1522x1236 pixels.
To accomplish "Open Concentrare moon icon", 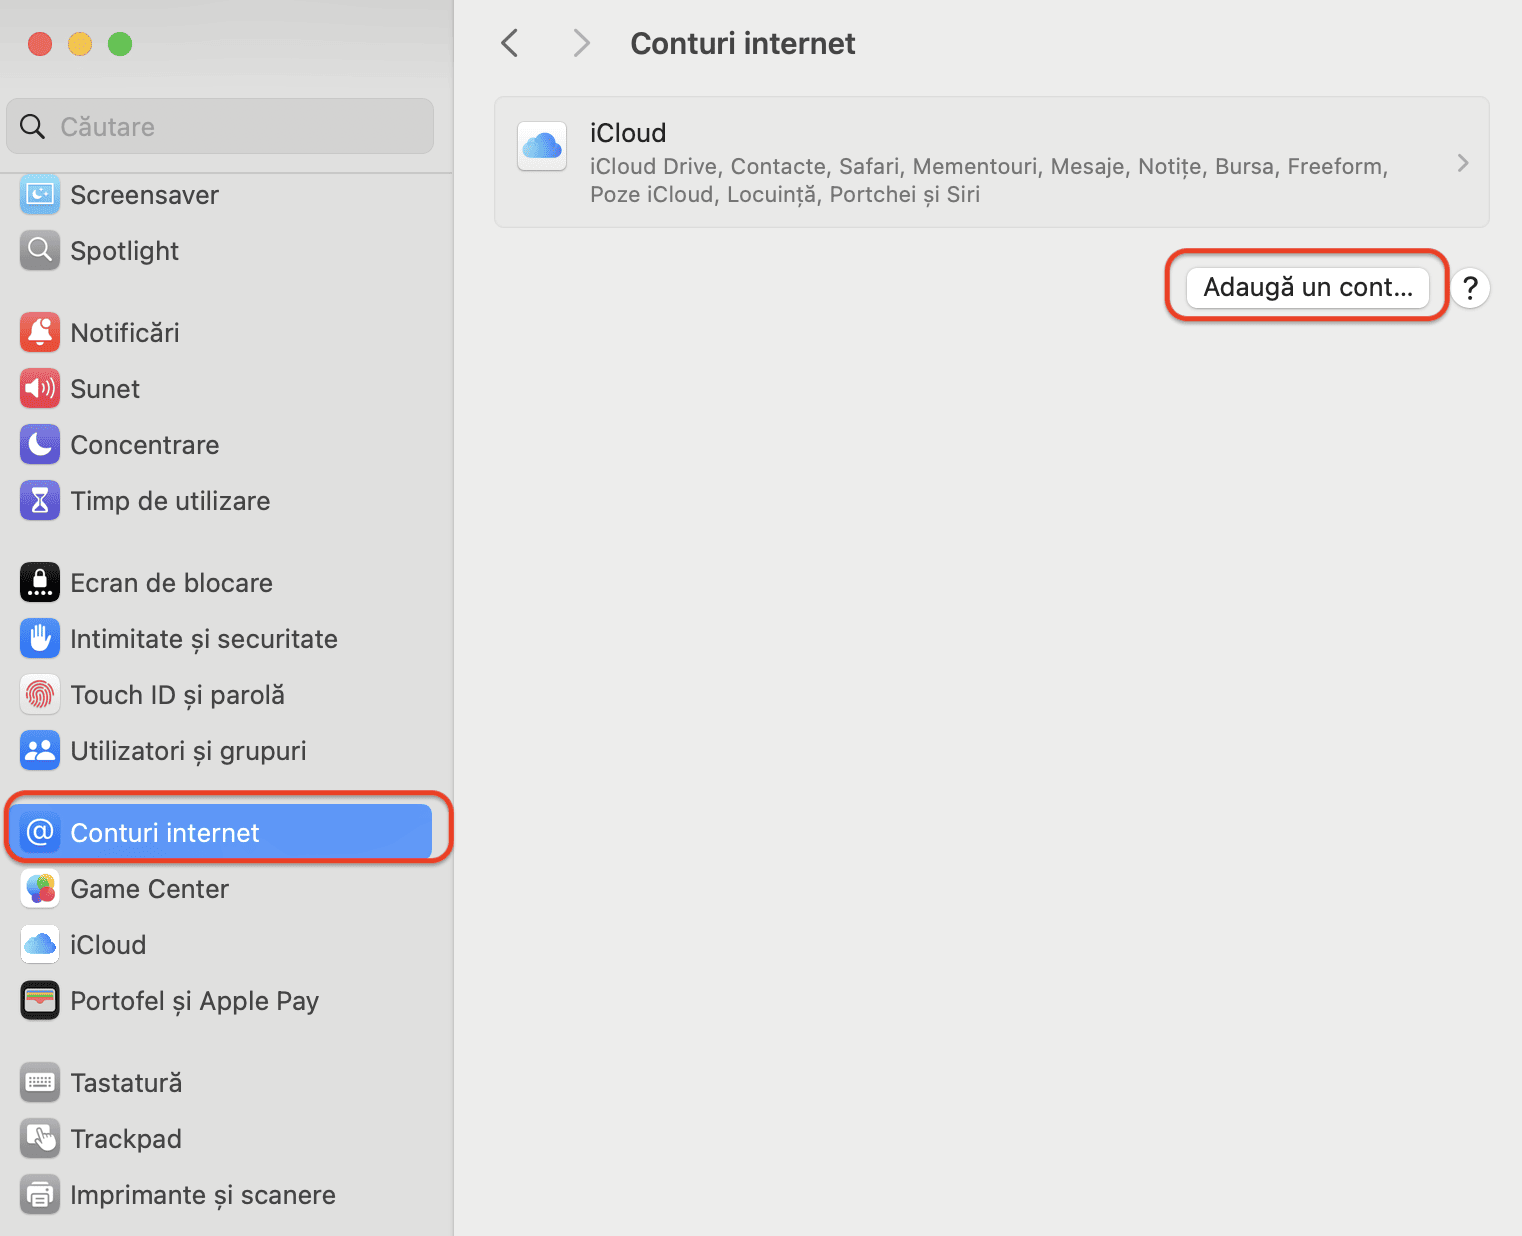I will 40,445.
